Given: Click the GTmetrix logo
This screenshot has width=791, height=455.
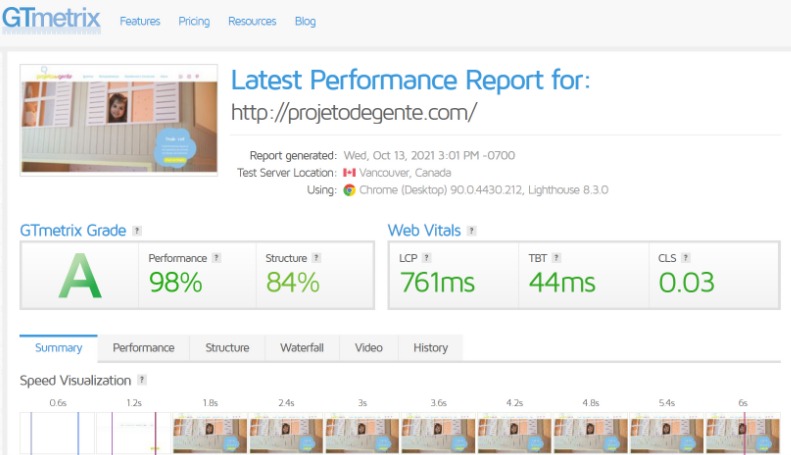Looking at the screenshot, I should click(50, 20).
